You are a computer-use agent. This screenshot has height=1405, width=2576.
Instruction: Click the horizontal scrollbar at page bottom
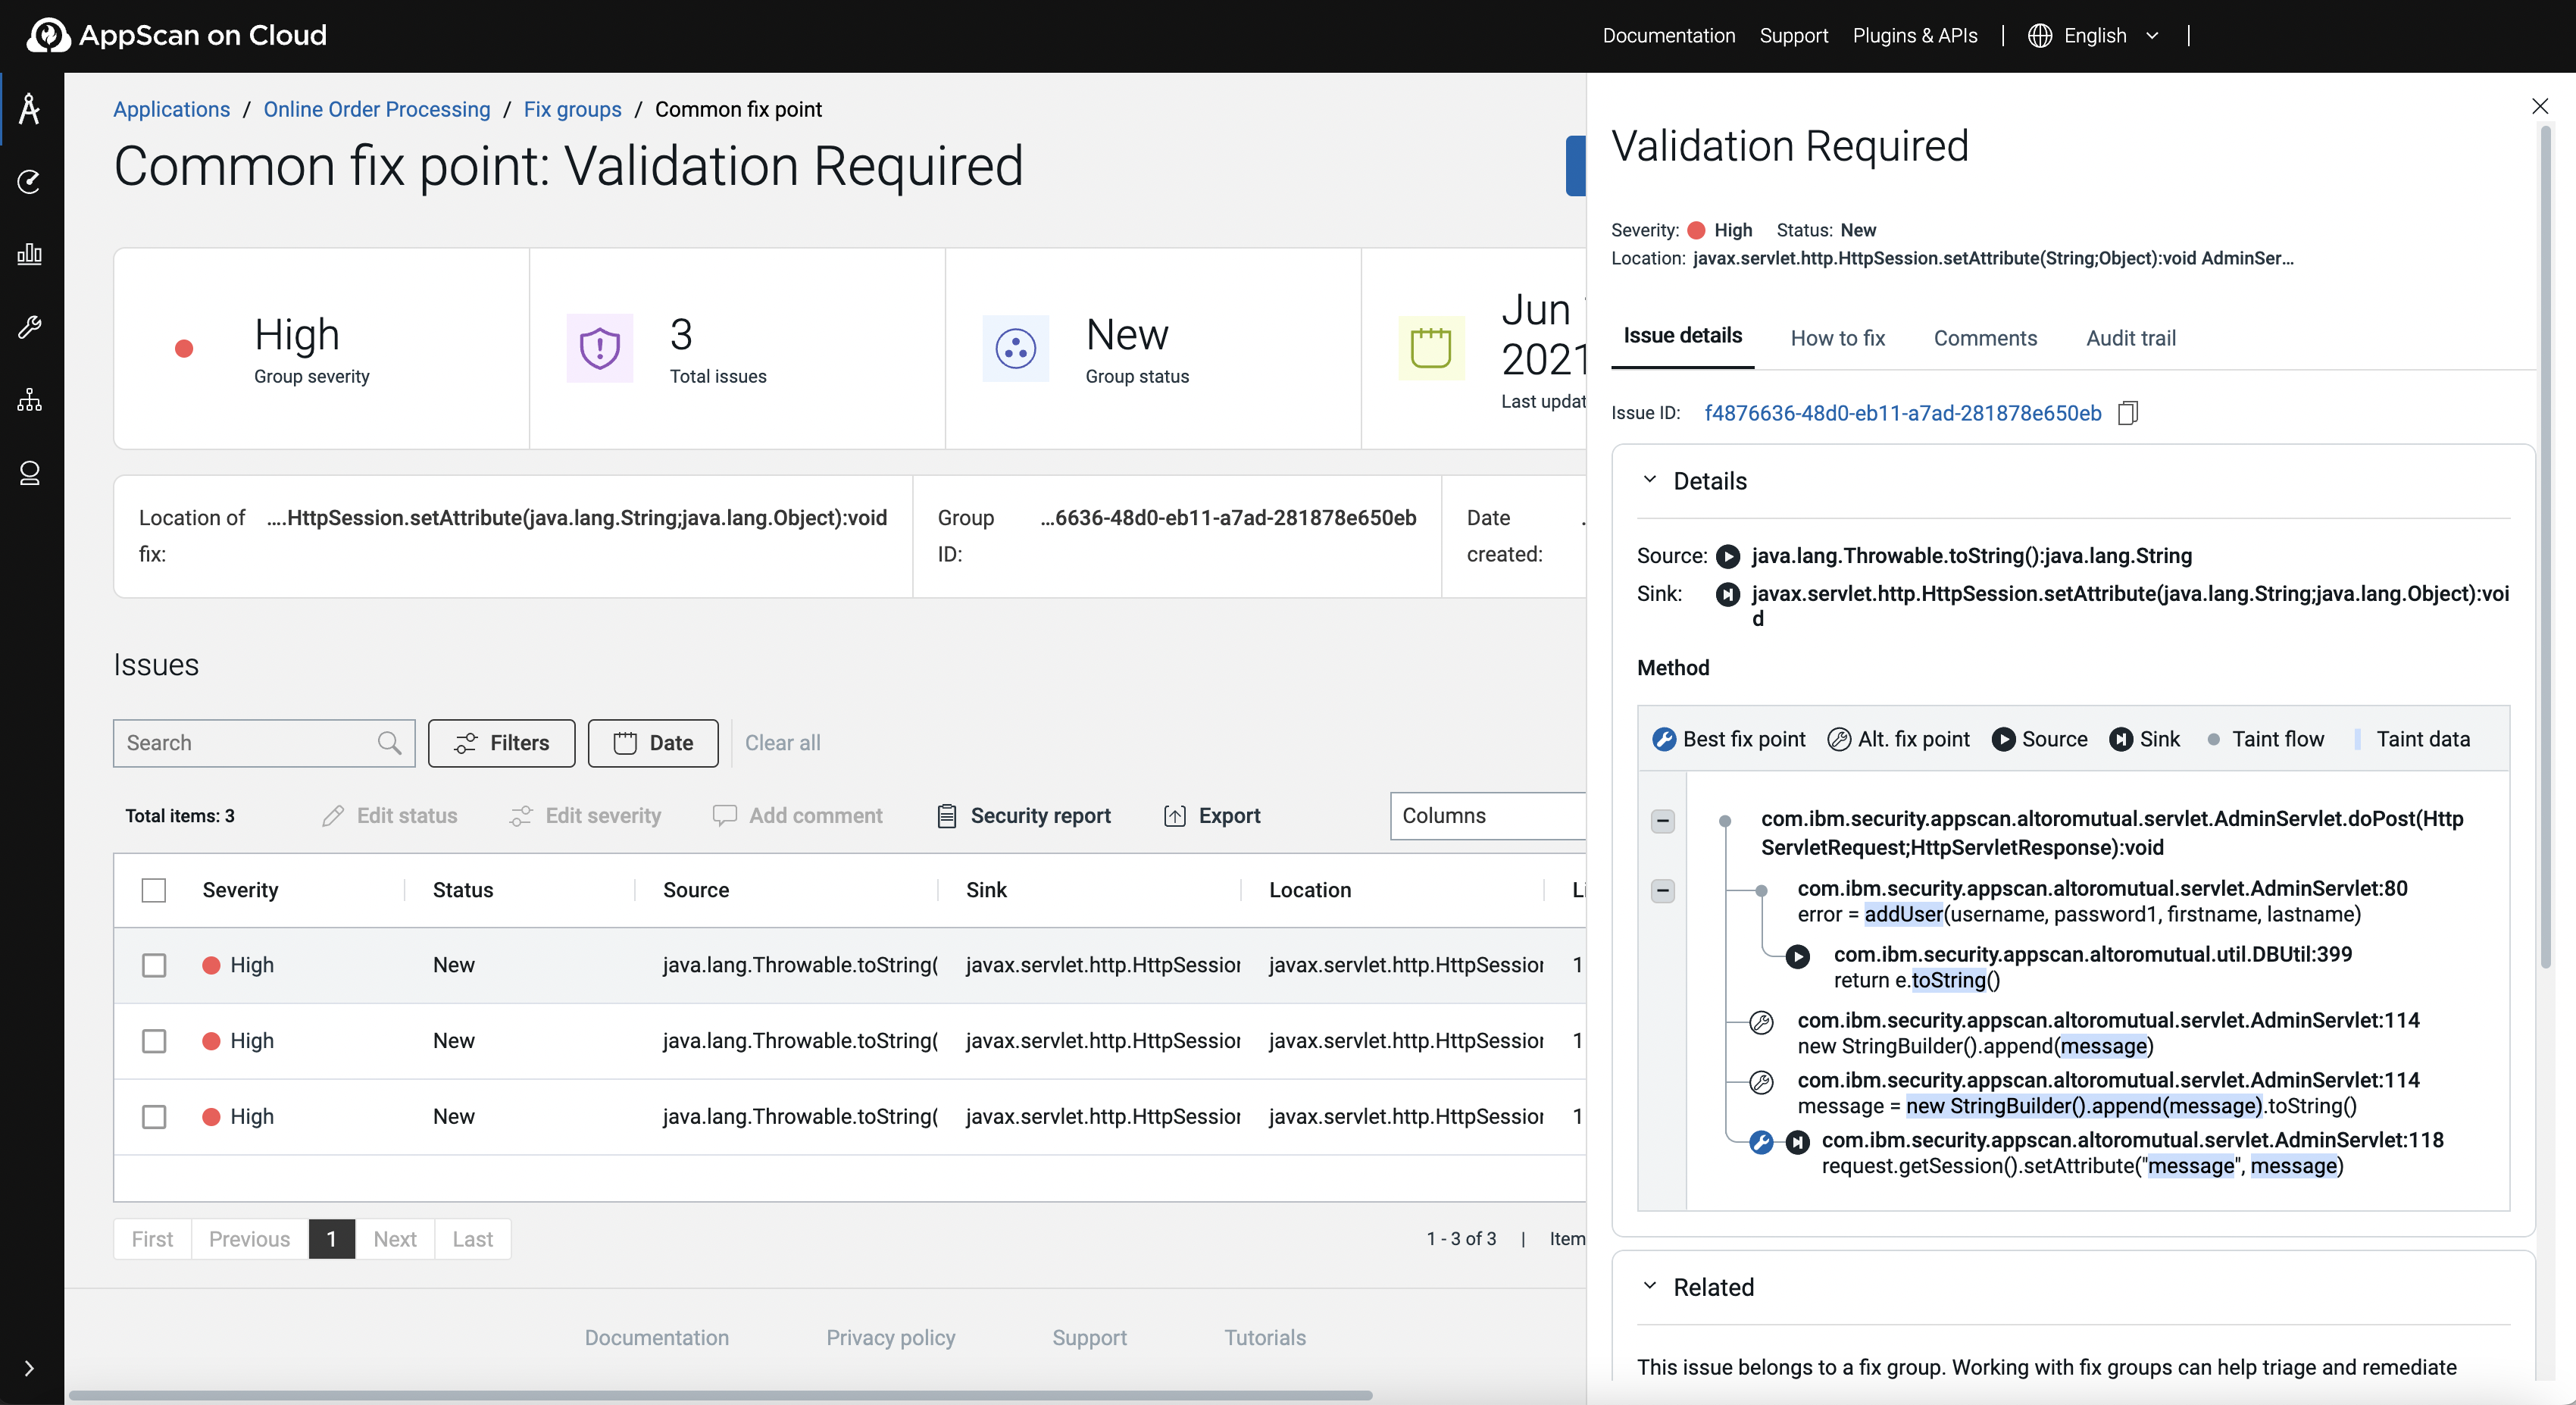(720, 1395)
